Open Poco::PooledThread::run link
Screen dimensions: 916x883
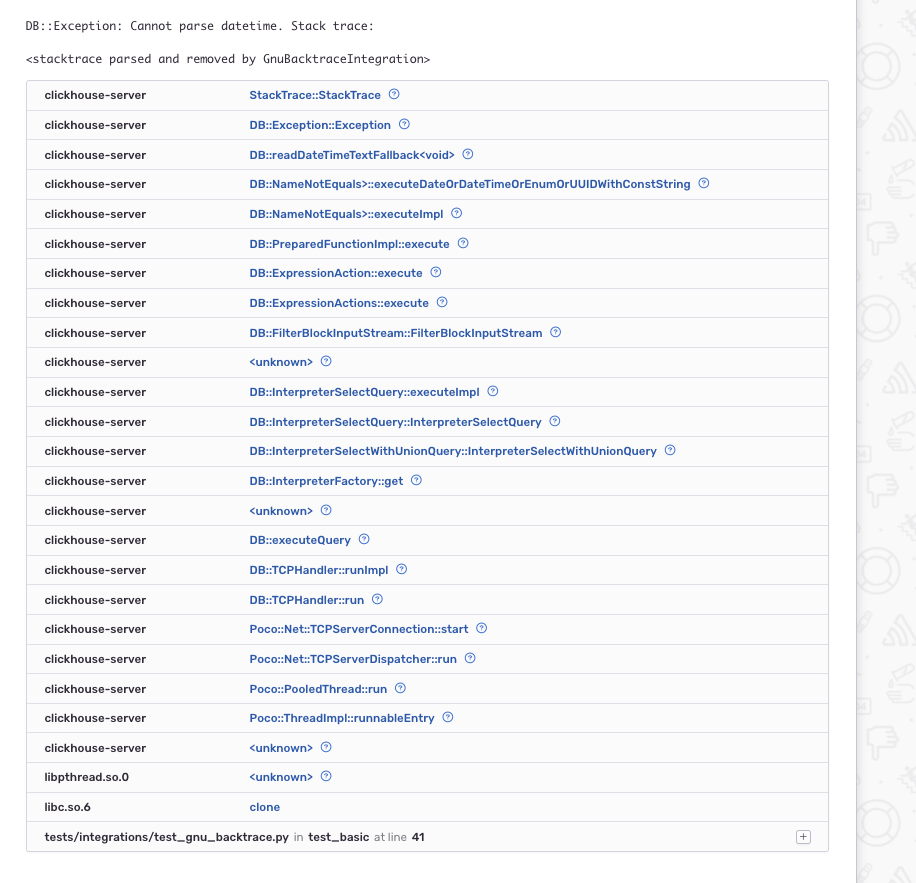click(x=318, y=689)
